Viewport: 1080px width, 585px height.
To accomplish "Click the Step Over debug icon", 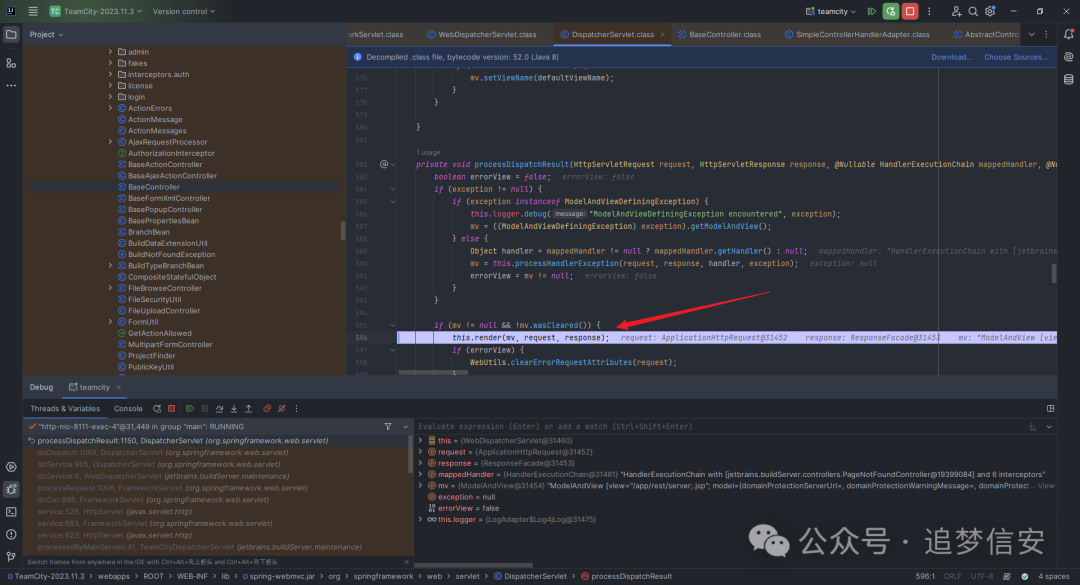I will tap(219, 408).
